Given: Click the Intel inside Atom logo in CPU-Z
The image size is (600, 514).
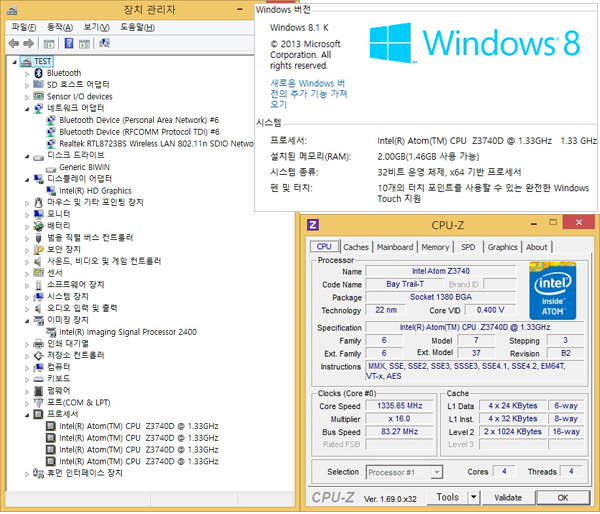Looking at the screenshot, I should click(x=553, y=291).
